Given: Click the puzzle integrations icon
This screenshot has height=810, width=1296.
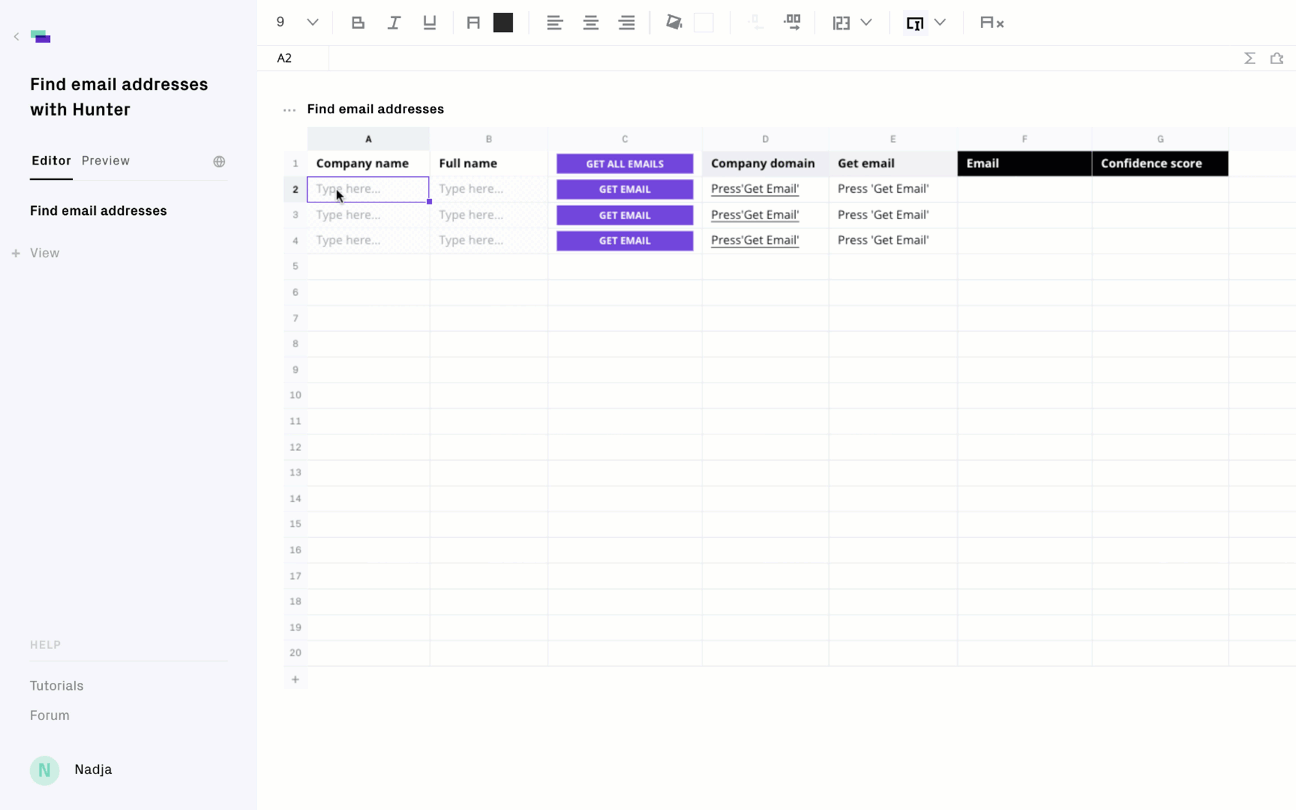Looking at the screenshot, I should pyautogui.click(x=1277, y=58).
